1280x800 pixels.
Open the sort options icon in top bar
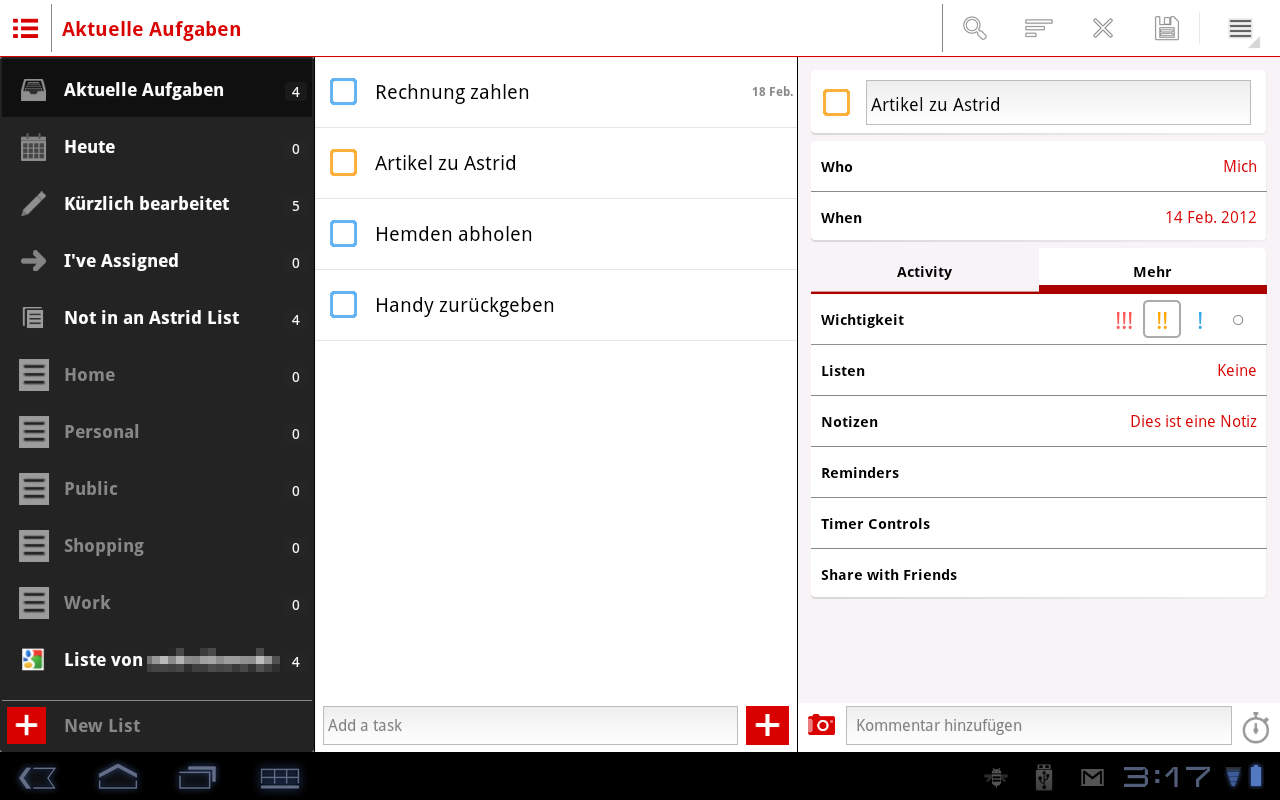tap(1039, 28)
